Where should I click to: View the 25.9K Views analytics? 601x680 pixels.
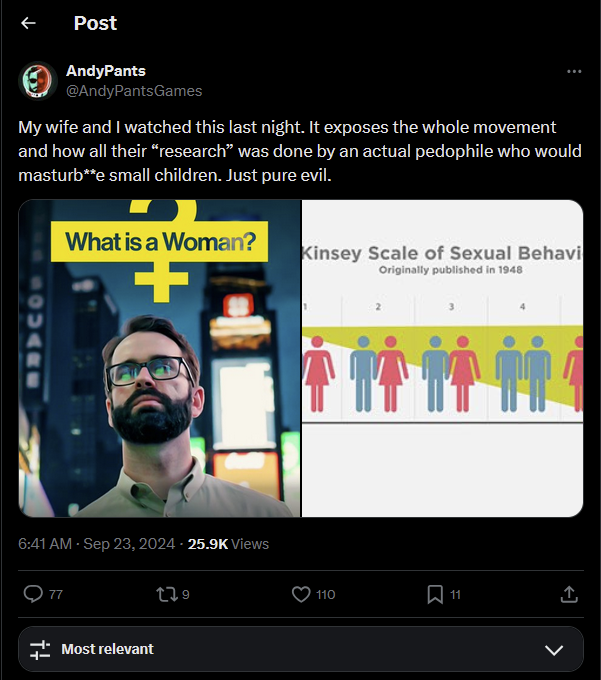pos(228,544)
